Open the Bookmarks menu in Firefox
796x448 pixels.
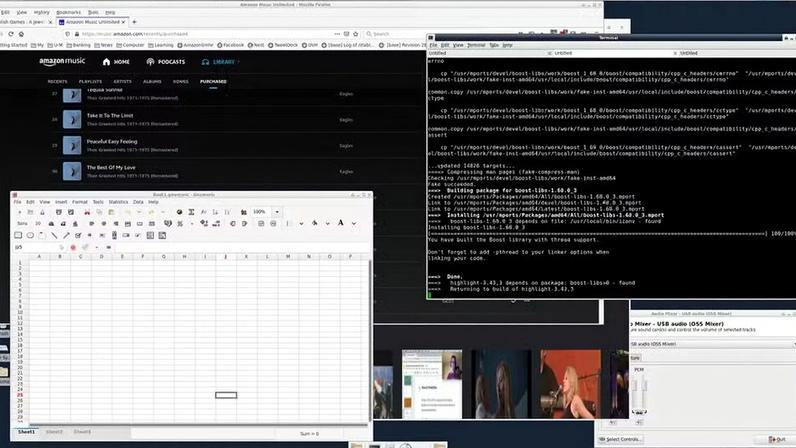pos(68,12)
